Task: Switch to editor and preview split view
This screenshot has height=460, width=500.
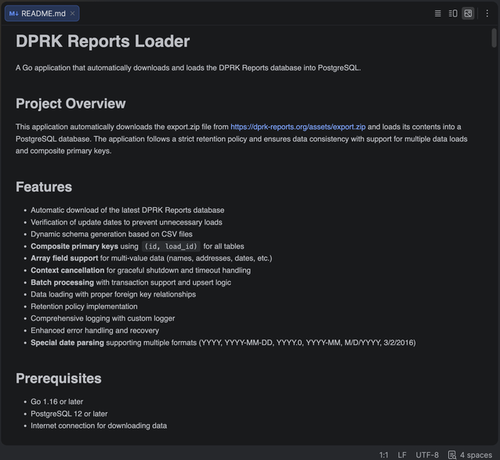Action: (453, 13)
